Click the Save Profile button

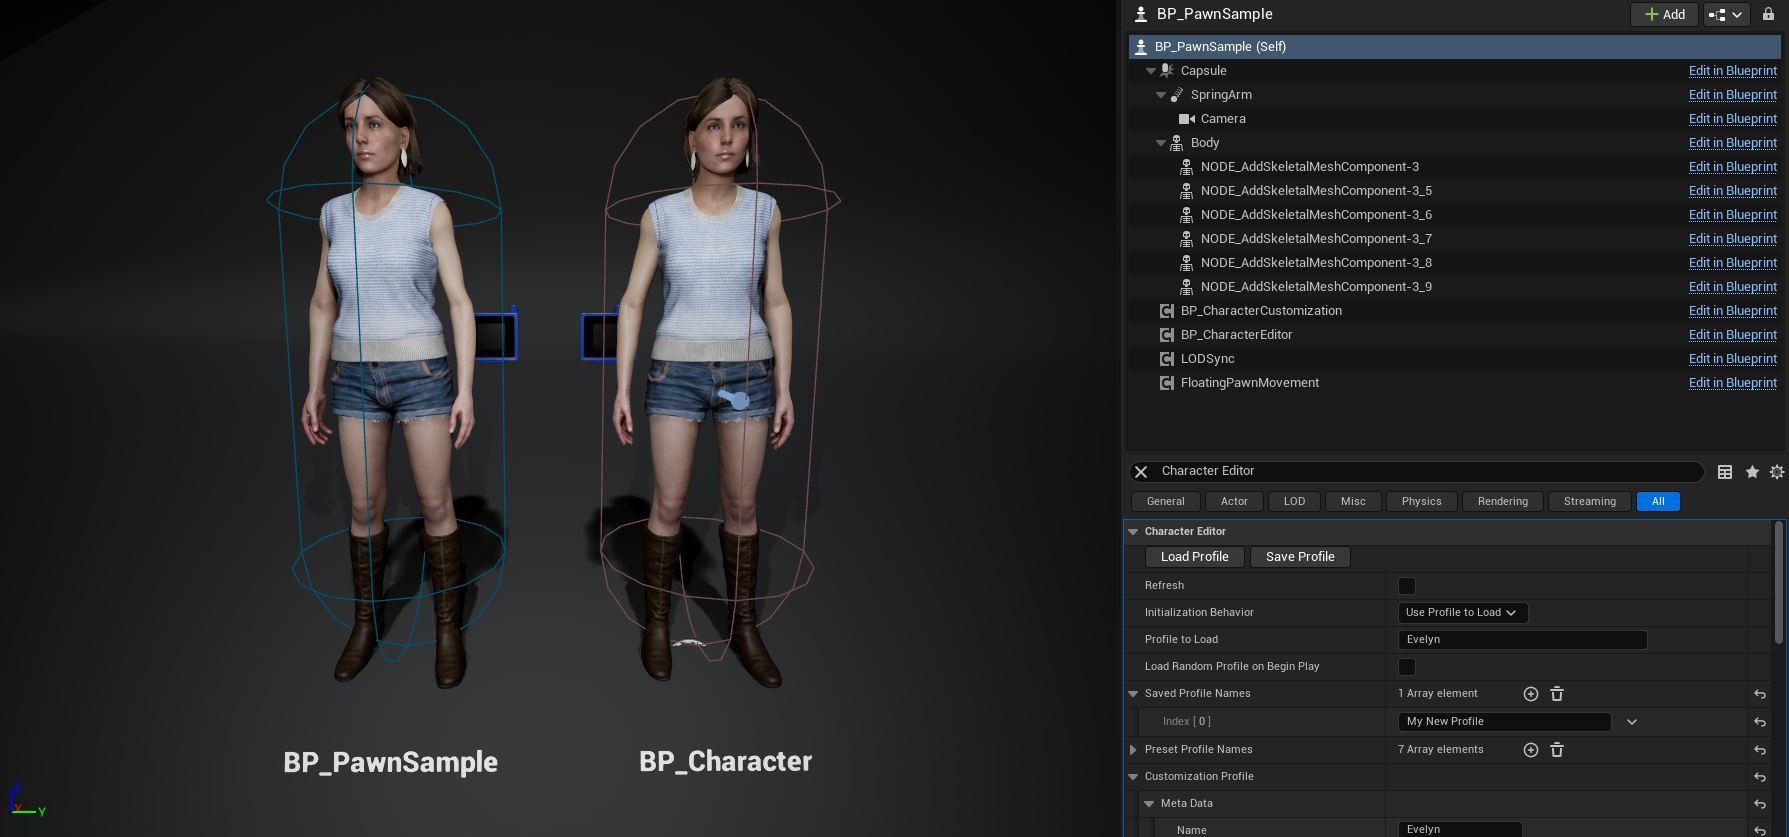click(x=1299, y=557)
